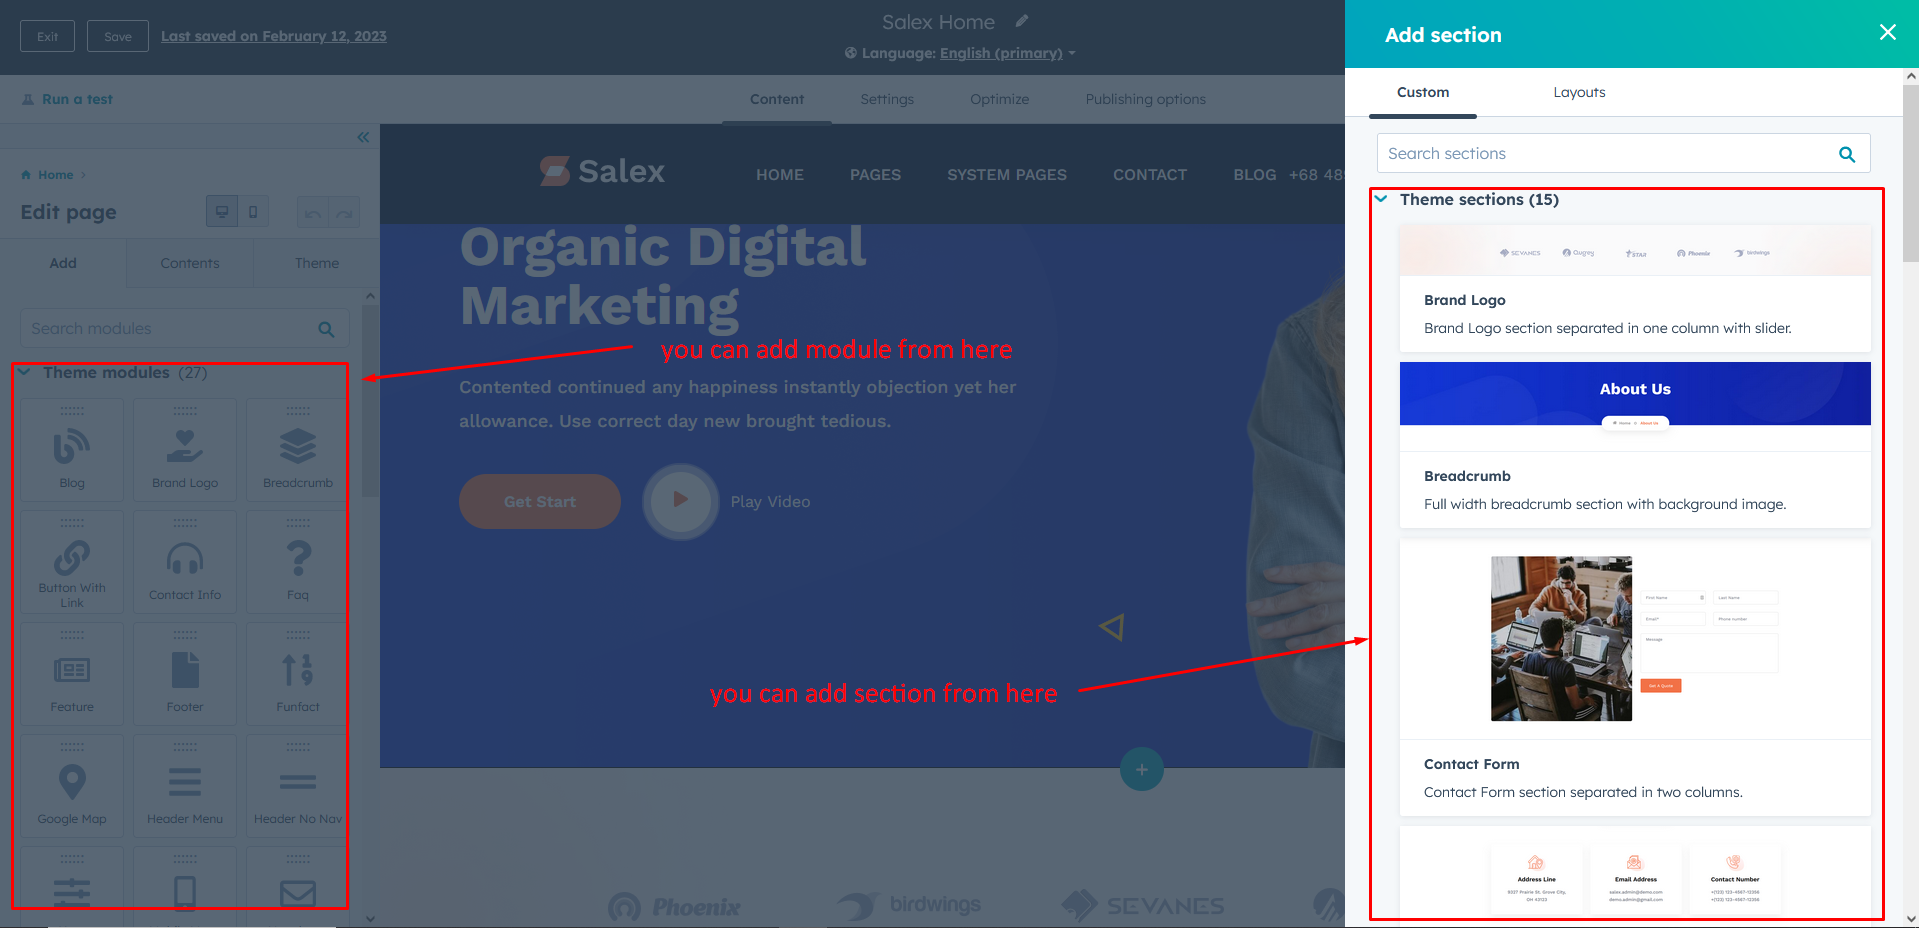Click the search icon in Search sections
This screenshot has height=928, width=1919.
1846,154
